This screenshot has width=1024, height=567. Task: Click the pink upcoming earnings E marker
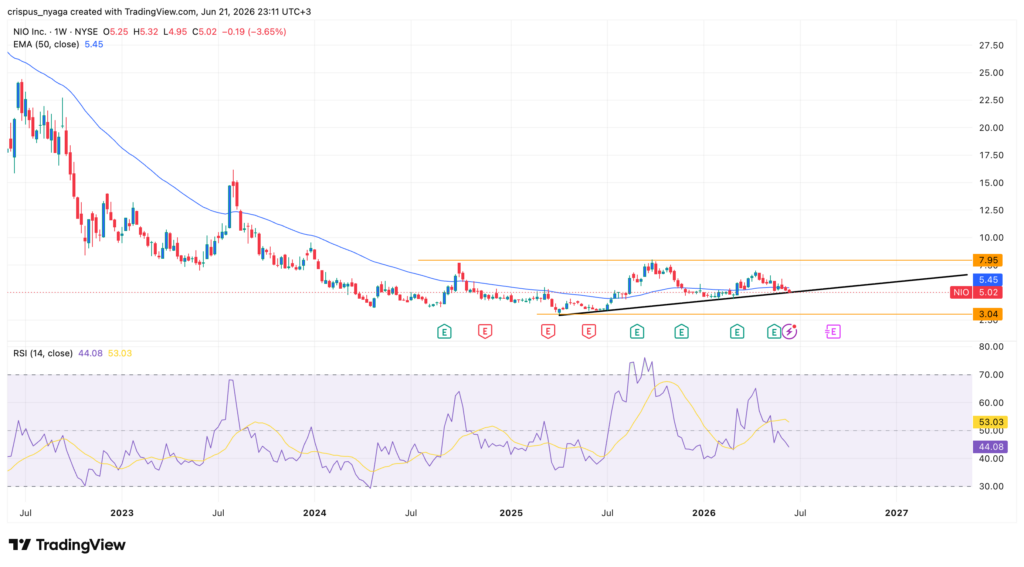[833, 332]
